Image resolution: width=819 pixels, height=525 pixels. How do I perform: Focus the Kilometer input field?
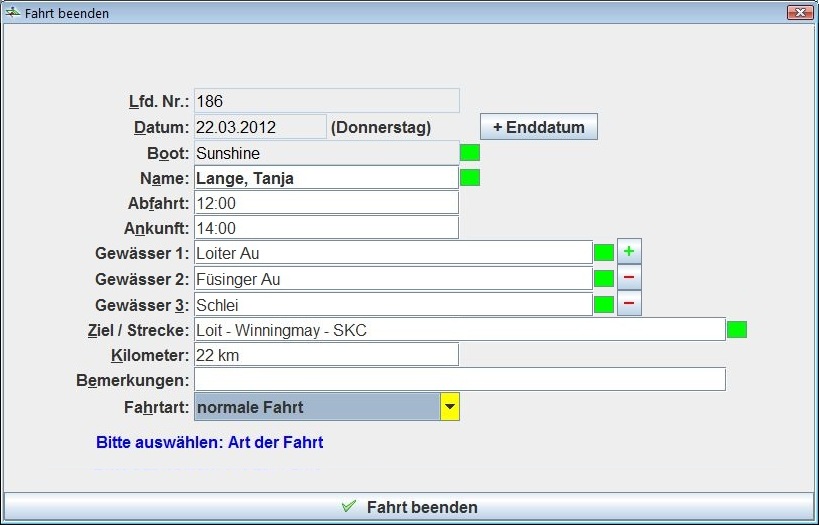(x=326, y=355)
